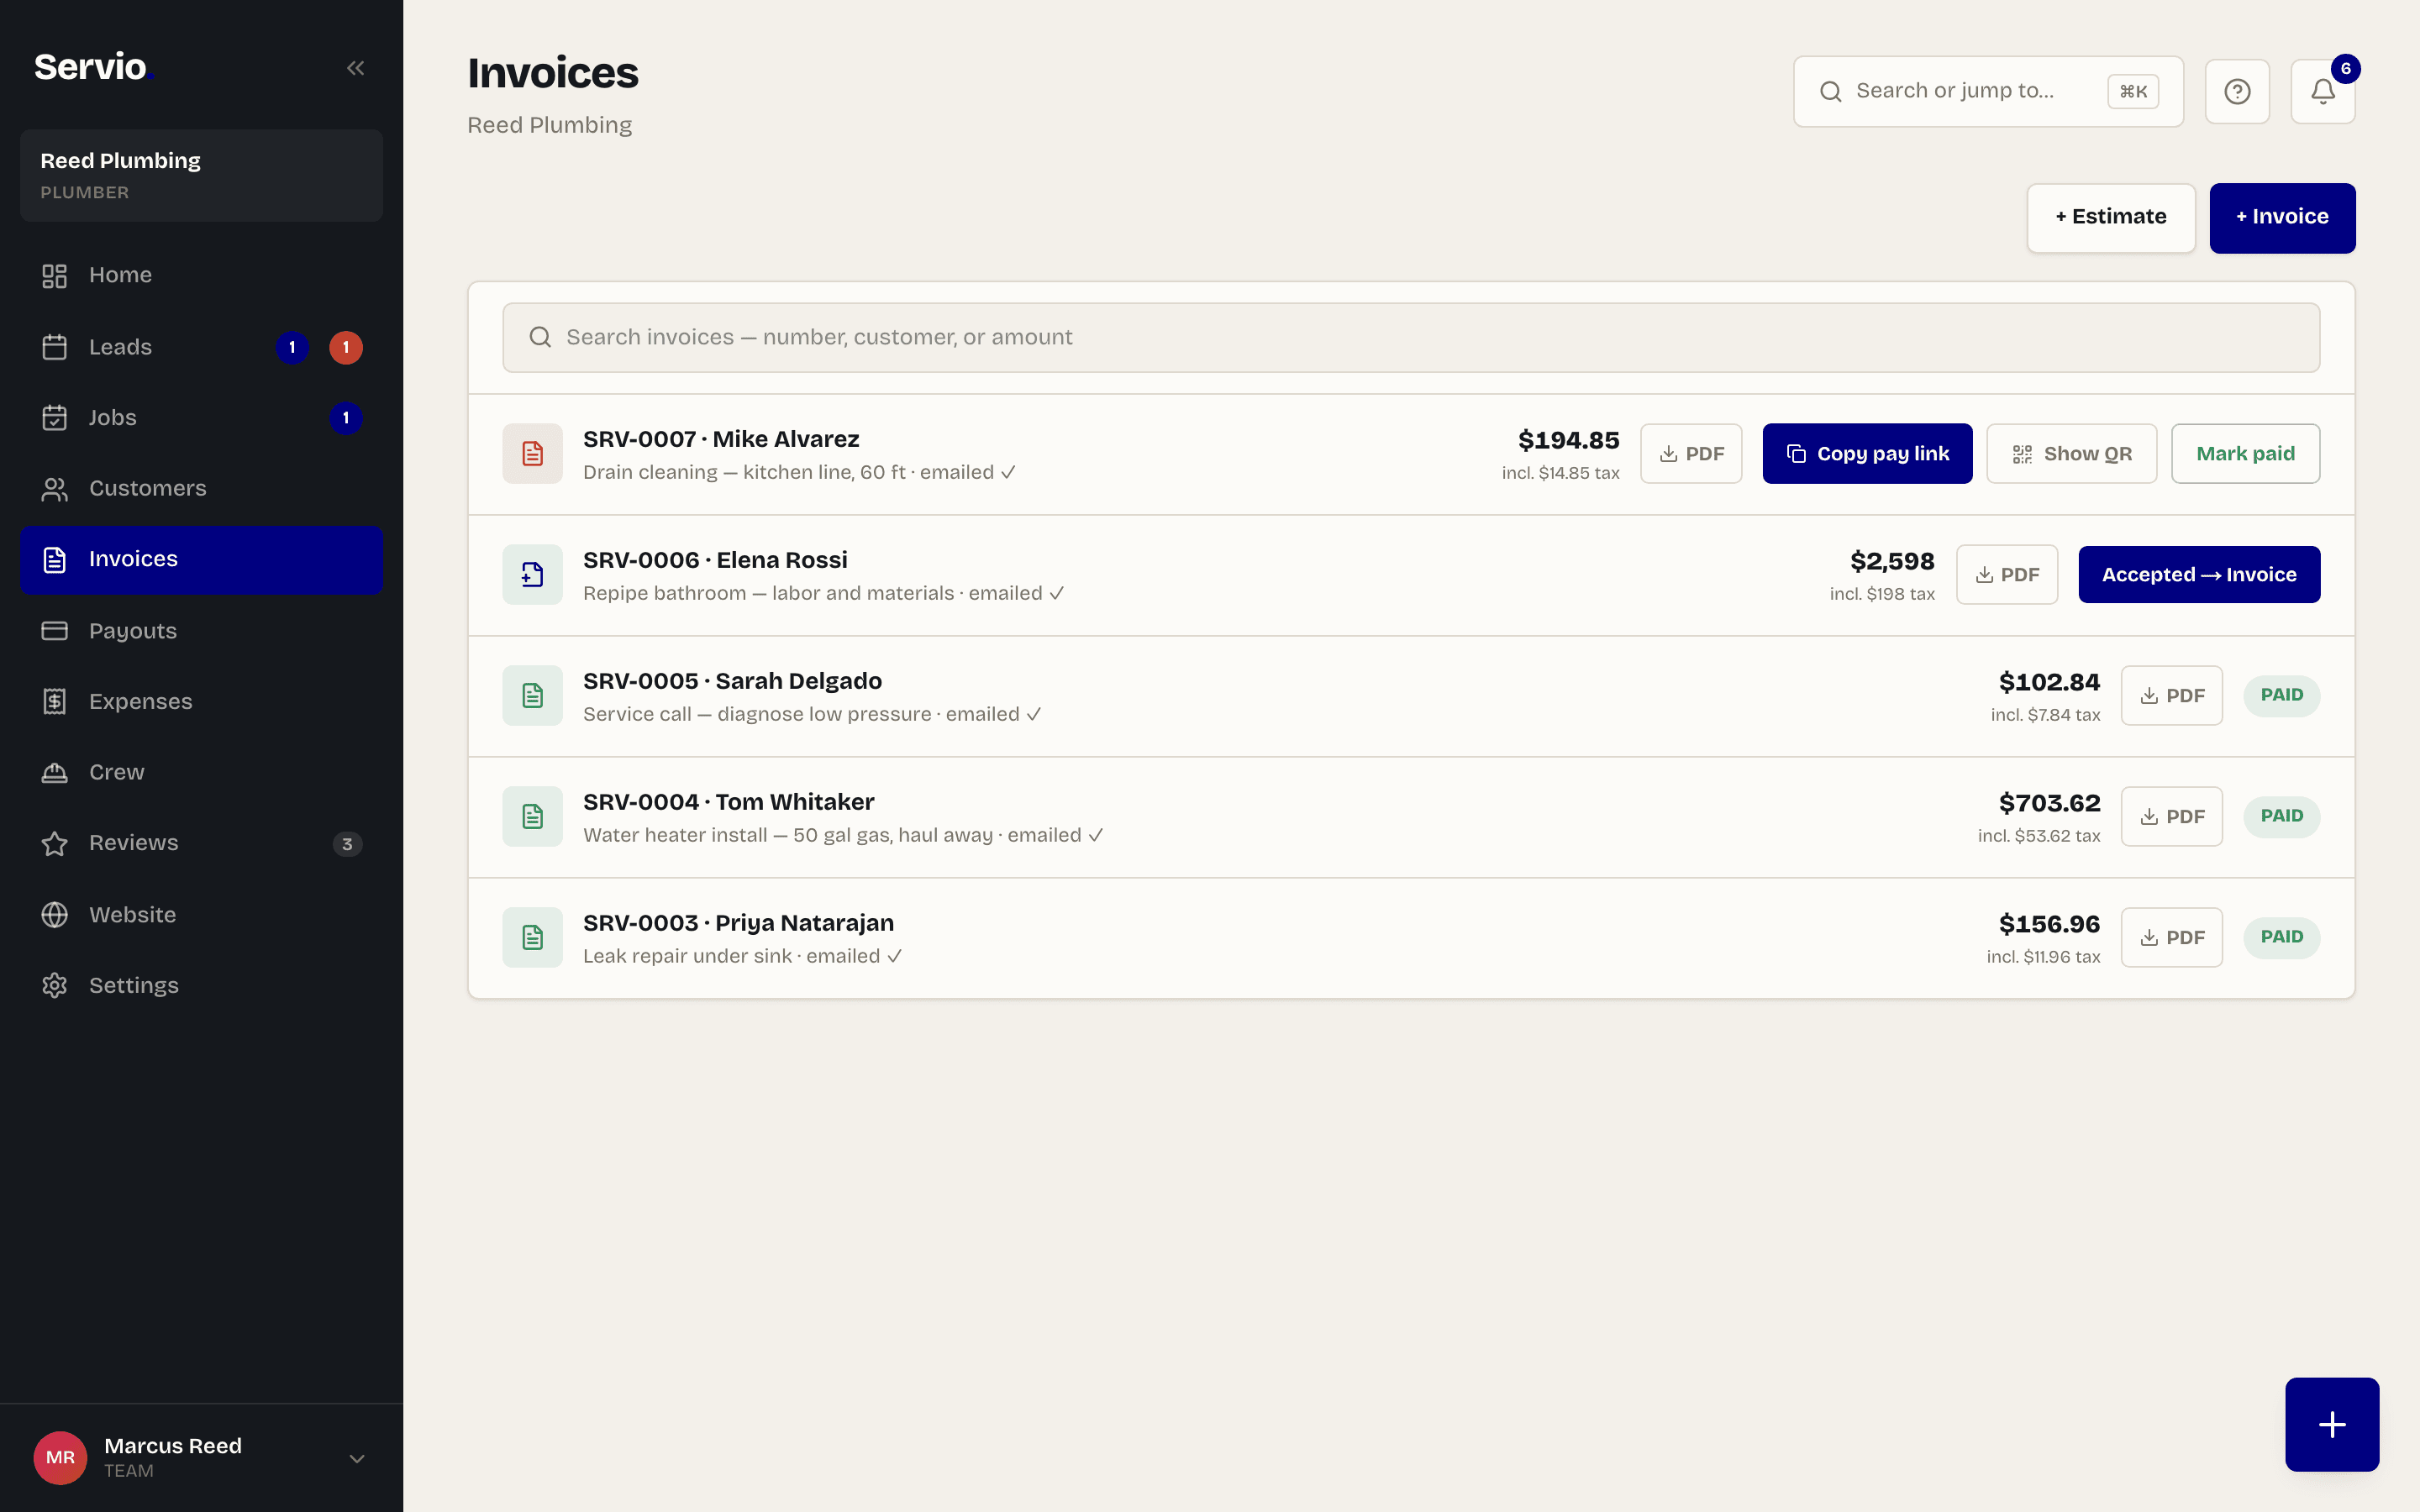The height and width of the screenshot is (1512, 2420).
Task: Open Payouts section
Action: point(201,631)
